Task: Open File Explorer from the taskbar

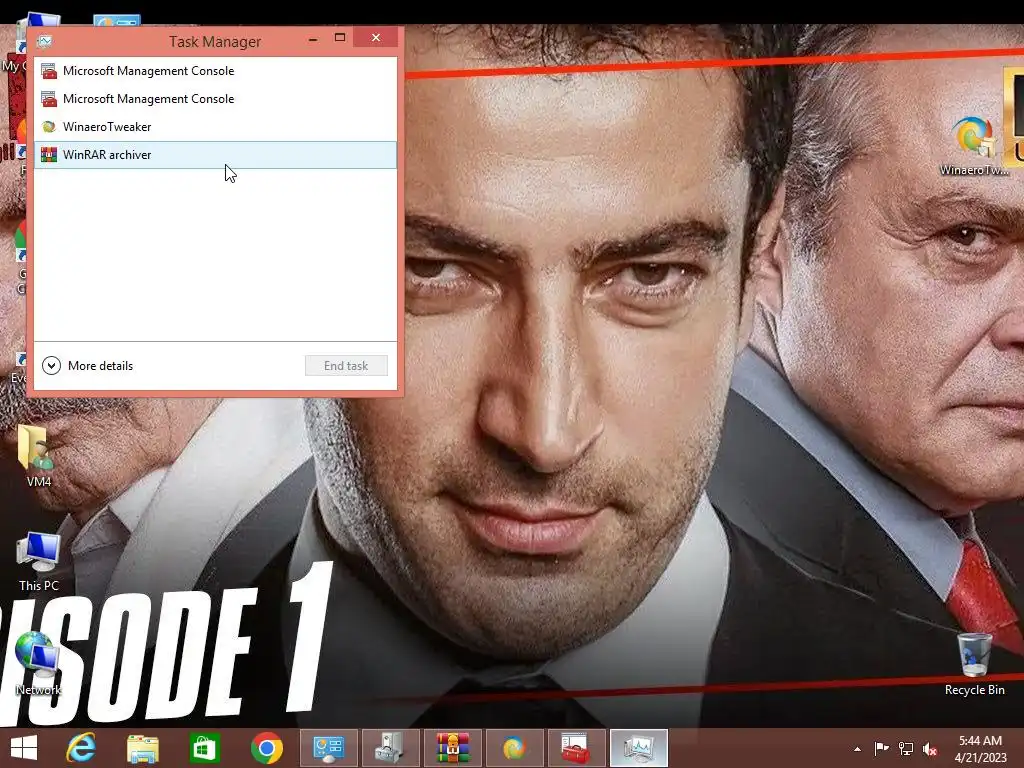Action: point(143,748)
